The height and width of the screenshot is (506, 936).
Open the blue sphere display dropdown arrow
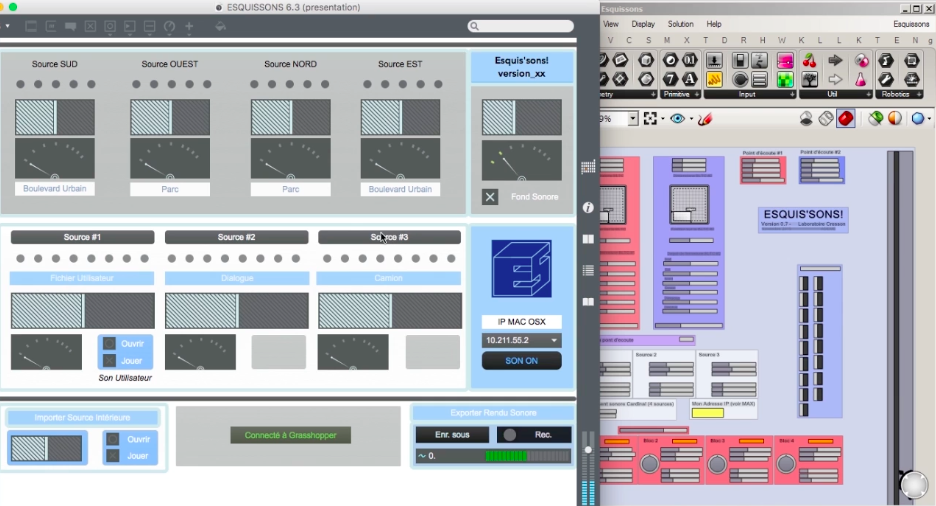coord(929,119)
